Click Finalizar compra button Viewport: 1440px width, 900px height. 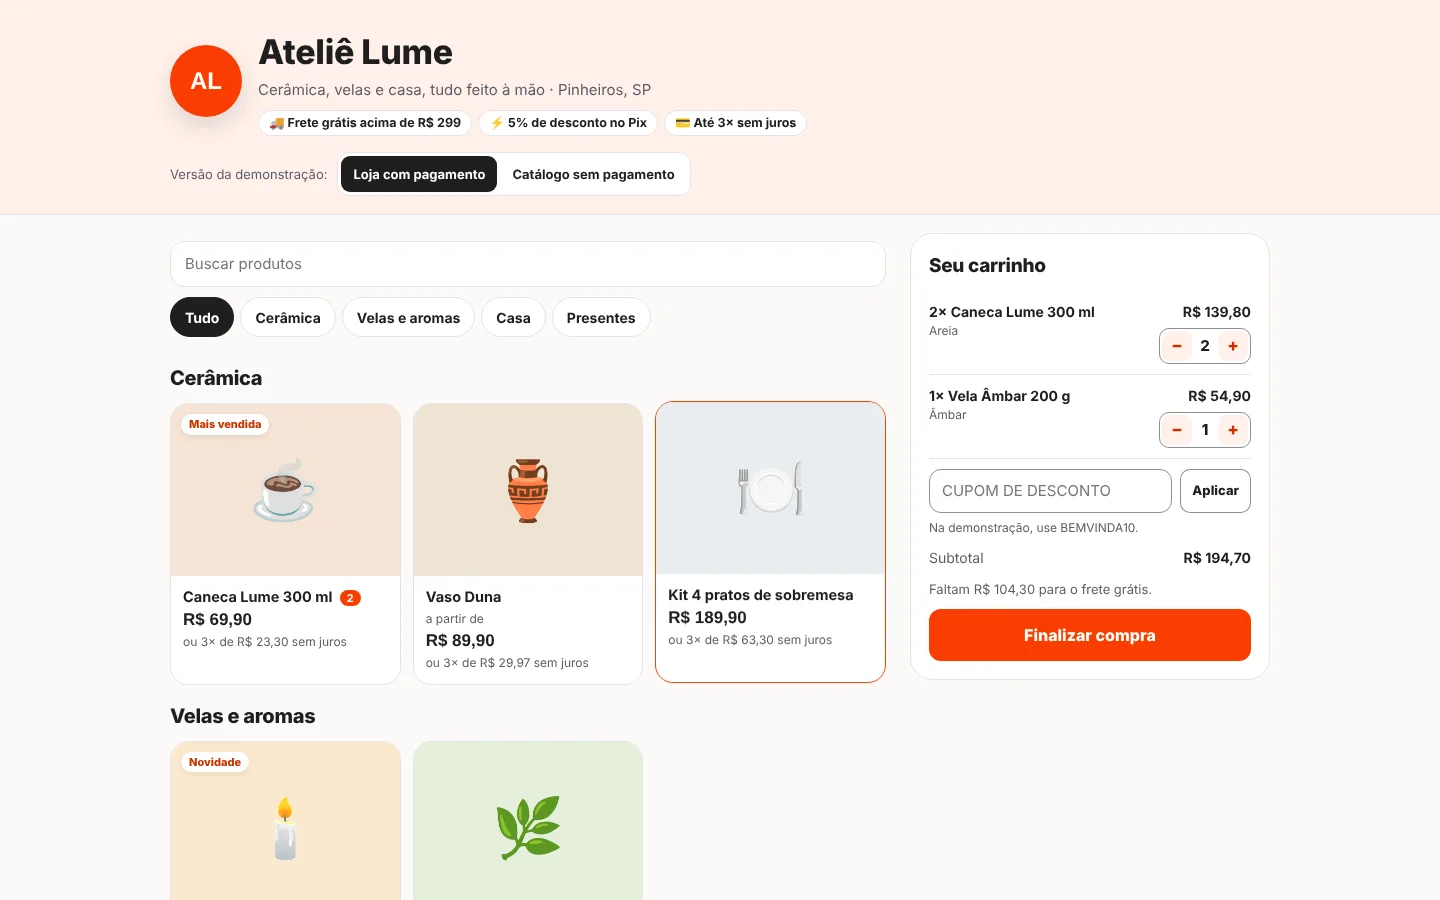[x=1090, y=635]
